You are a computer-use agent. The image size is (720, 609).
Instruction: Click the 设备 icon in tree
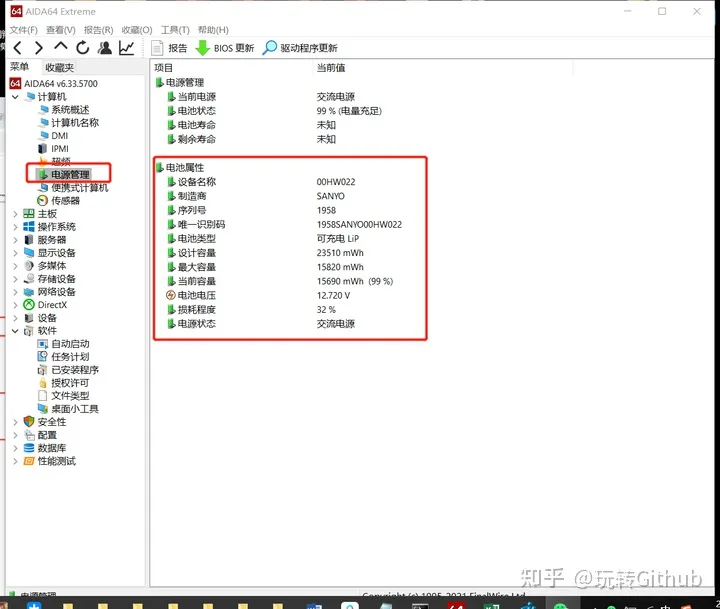(29, 318)
